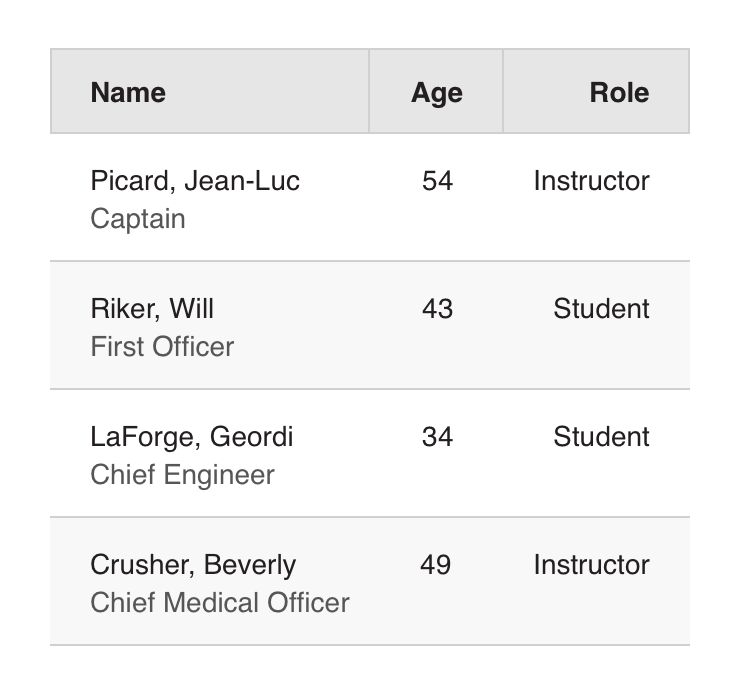Screen dimensions: 740x696
Task: Select age 34 cell
Action: (437, 437)
